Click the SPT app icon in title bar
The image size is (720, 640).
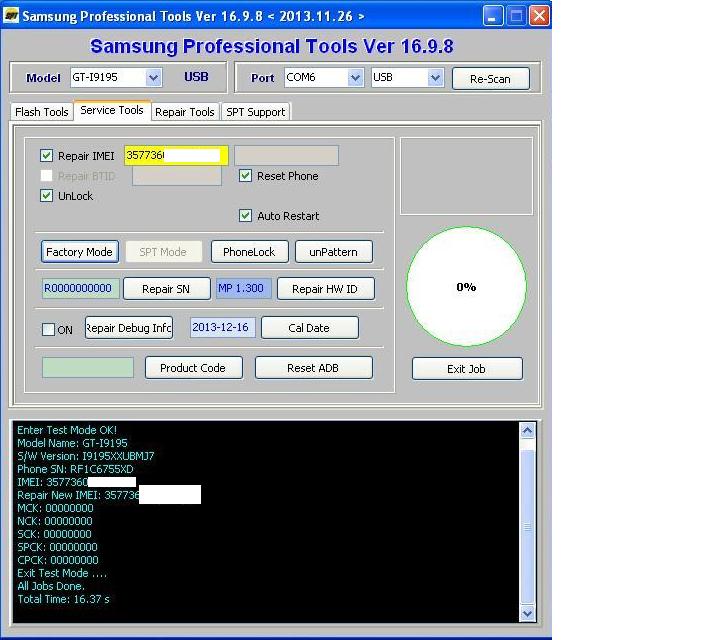pos(11,16)
